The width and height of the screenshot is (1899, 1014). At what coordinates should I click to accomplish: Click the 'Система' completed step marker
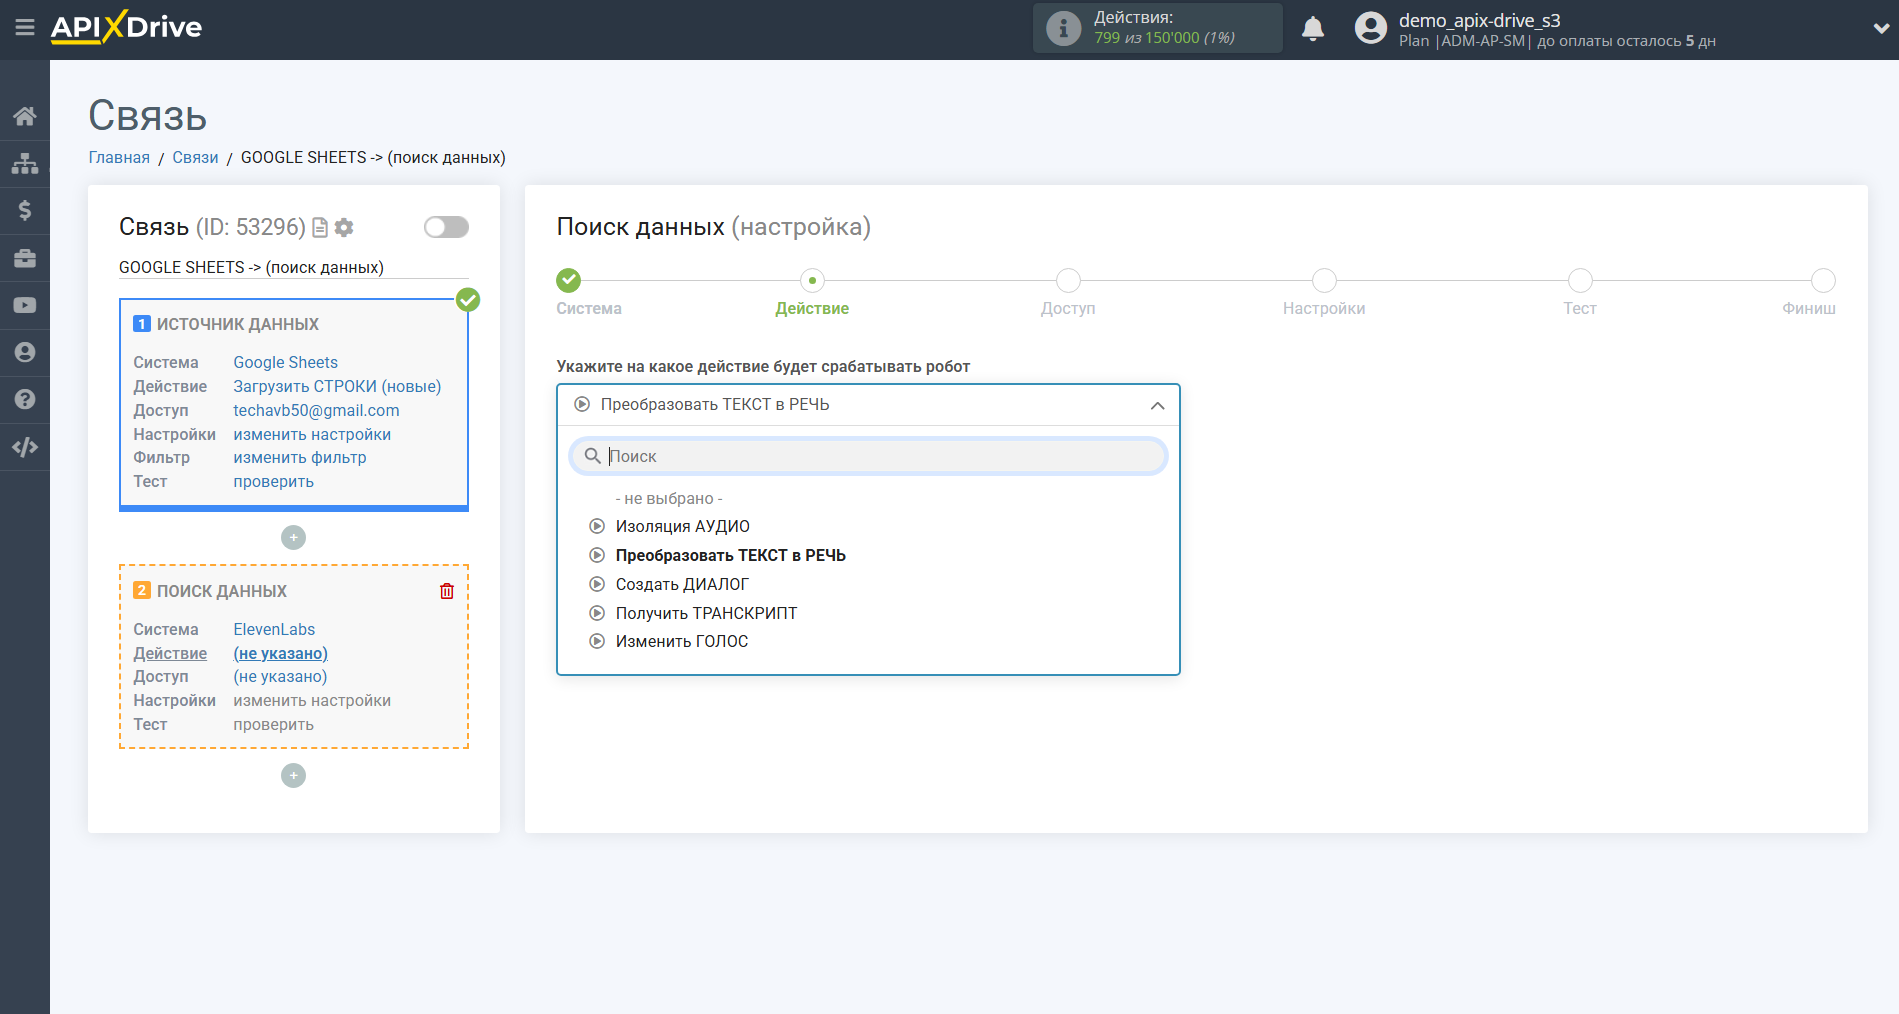569,281
